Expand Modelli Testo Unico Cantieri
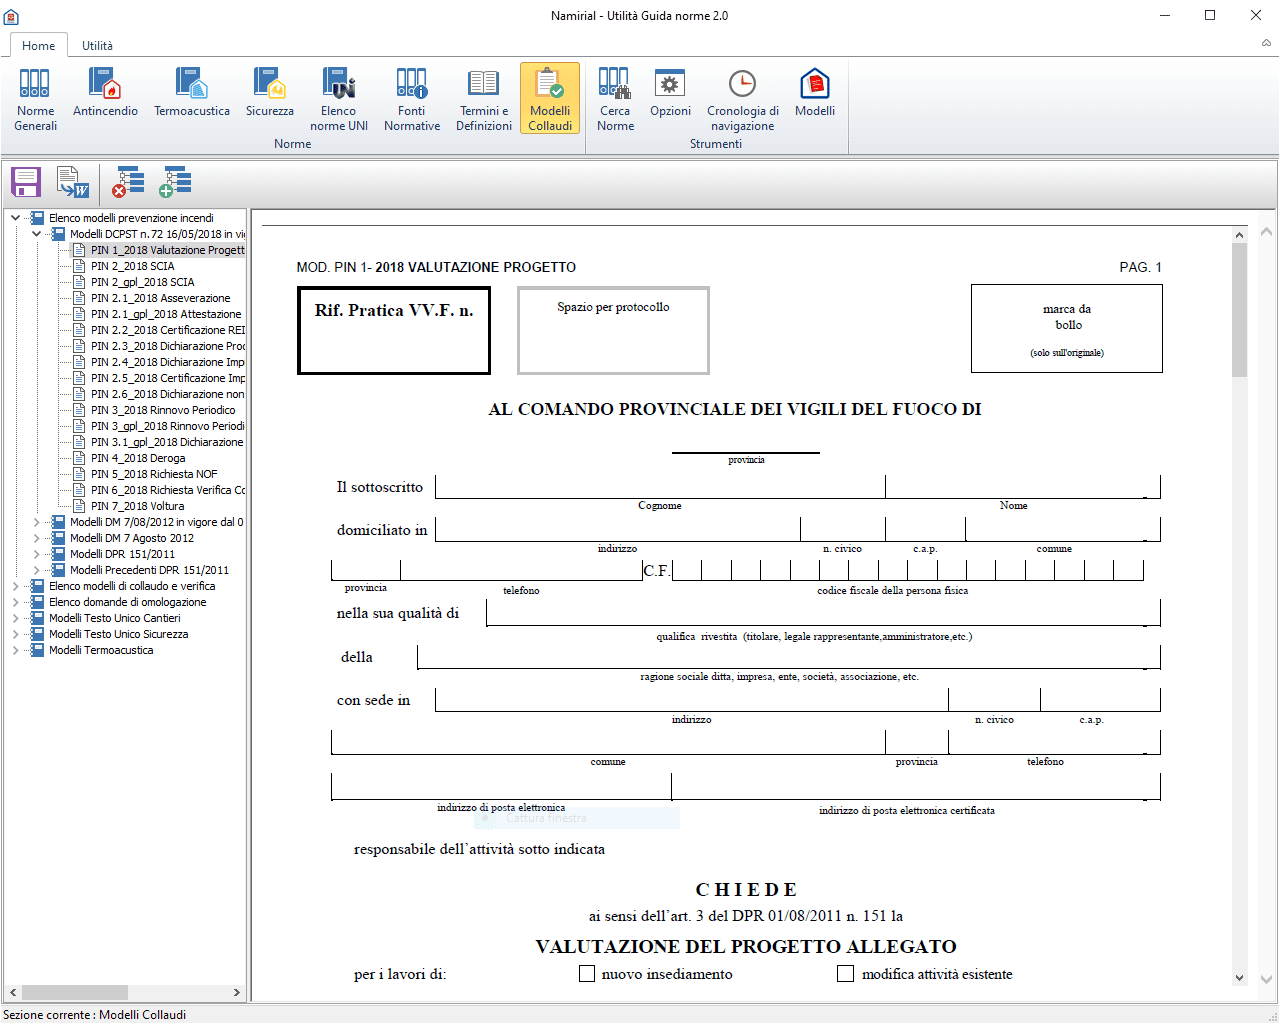1280x1024 pixels. tap(15, 618)
